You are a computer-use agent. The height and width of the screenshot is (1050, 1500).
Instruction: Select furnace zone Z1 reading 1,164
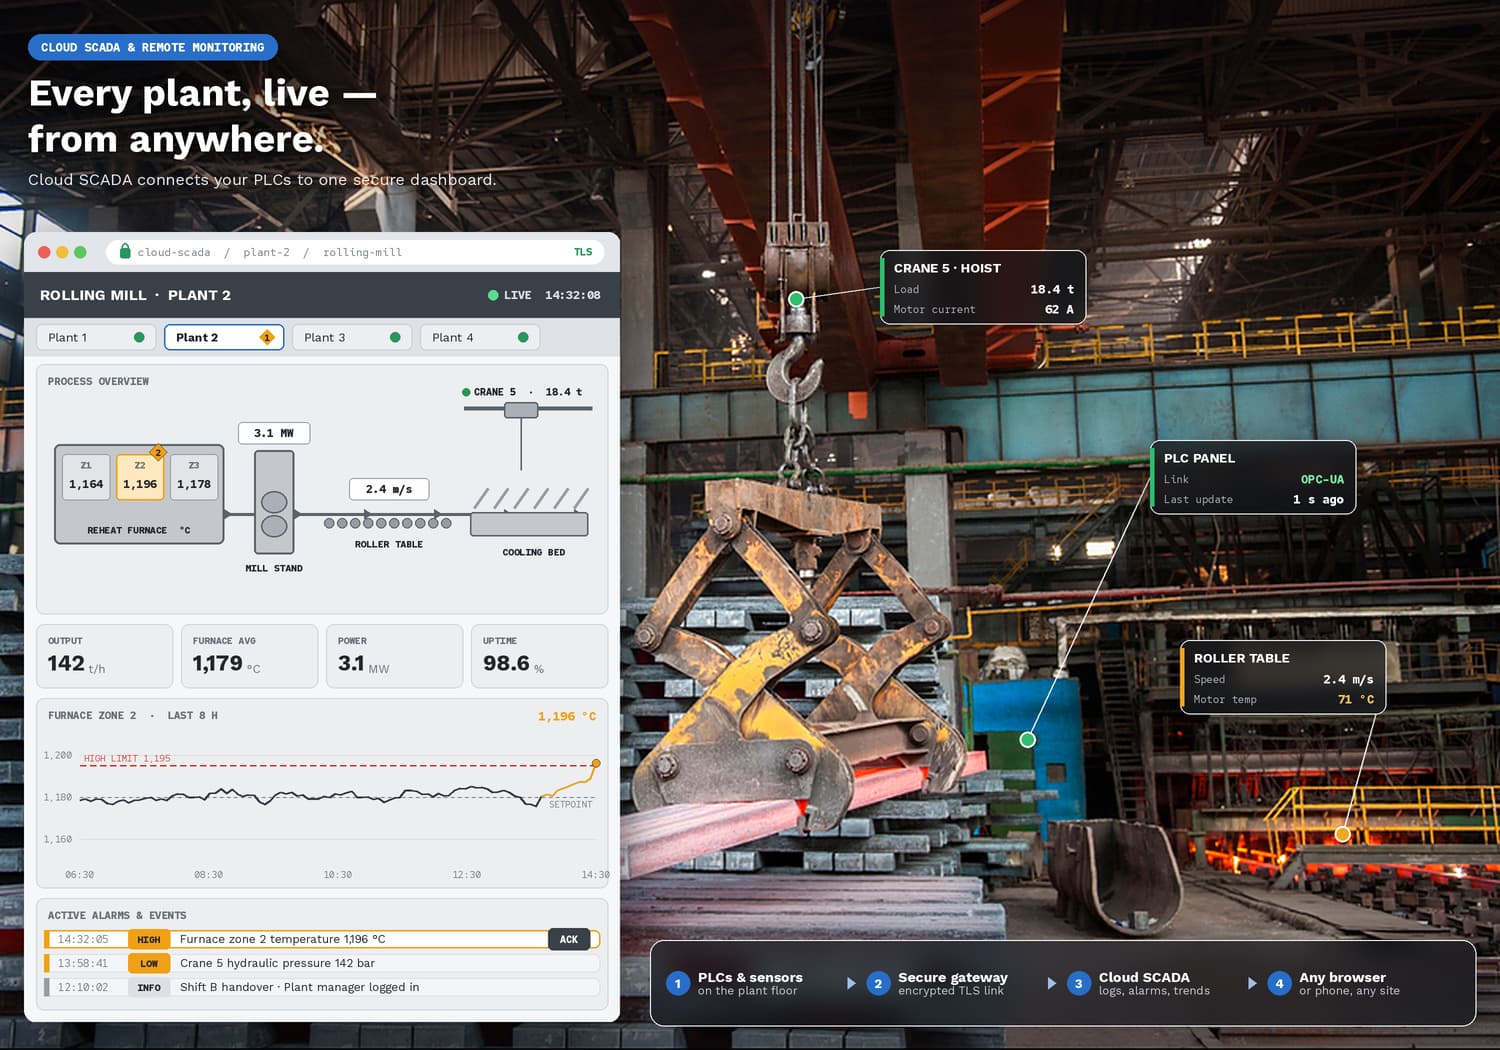tap(86, 477)
